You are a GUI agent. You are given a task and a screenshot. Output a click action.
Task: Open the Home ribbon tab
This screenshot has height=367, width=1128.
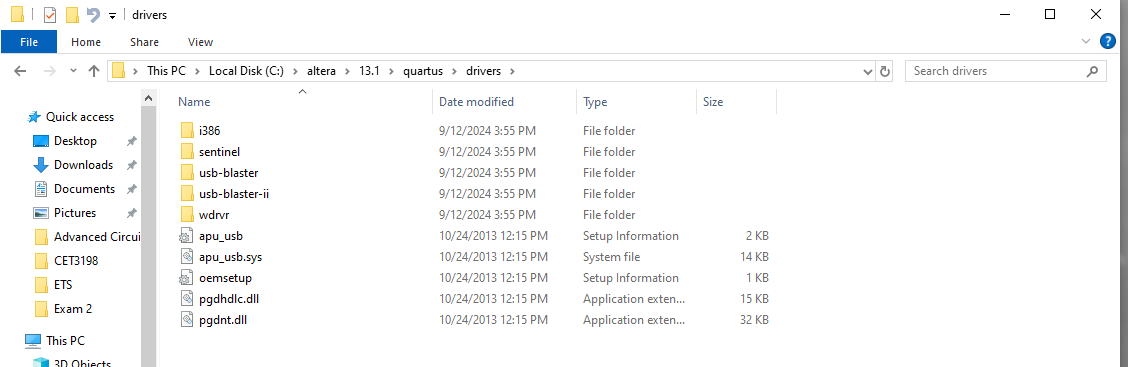(86, 42)
